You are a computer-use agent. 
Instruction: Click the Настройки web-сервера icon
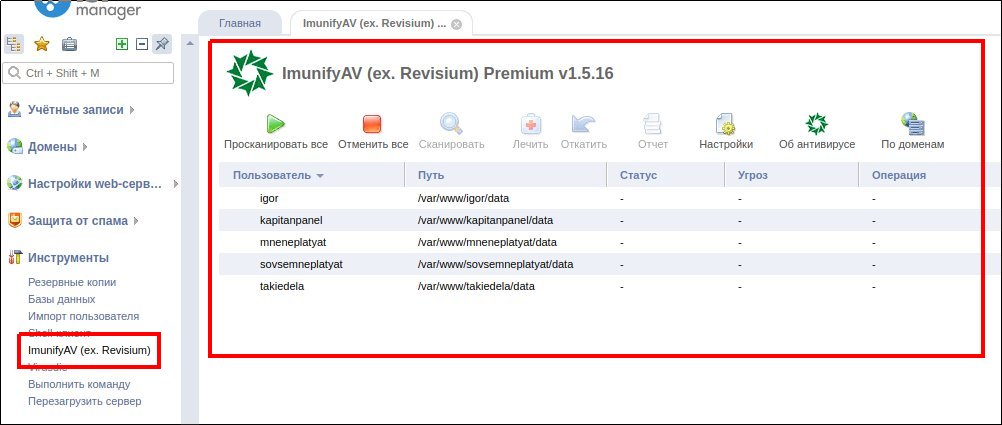[x=14, y=183]
